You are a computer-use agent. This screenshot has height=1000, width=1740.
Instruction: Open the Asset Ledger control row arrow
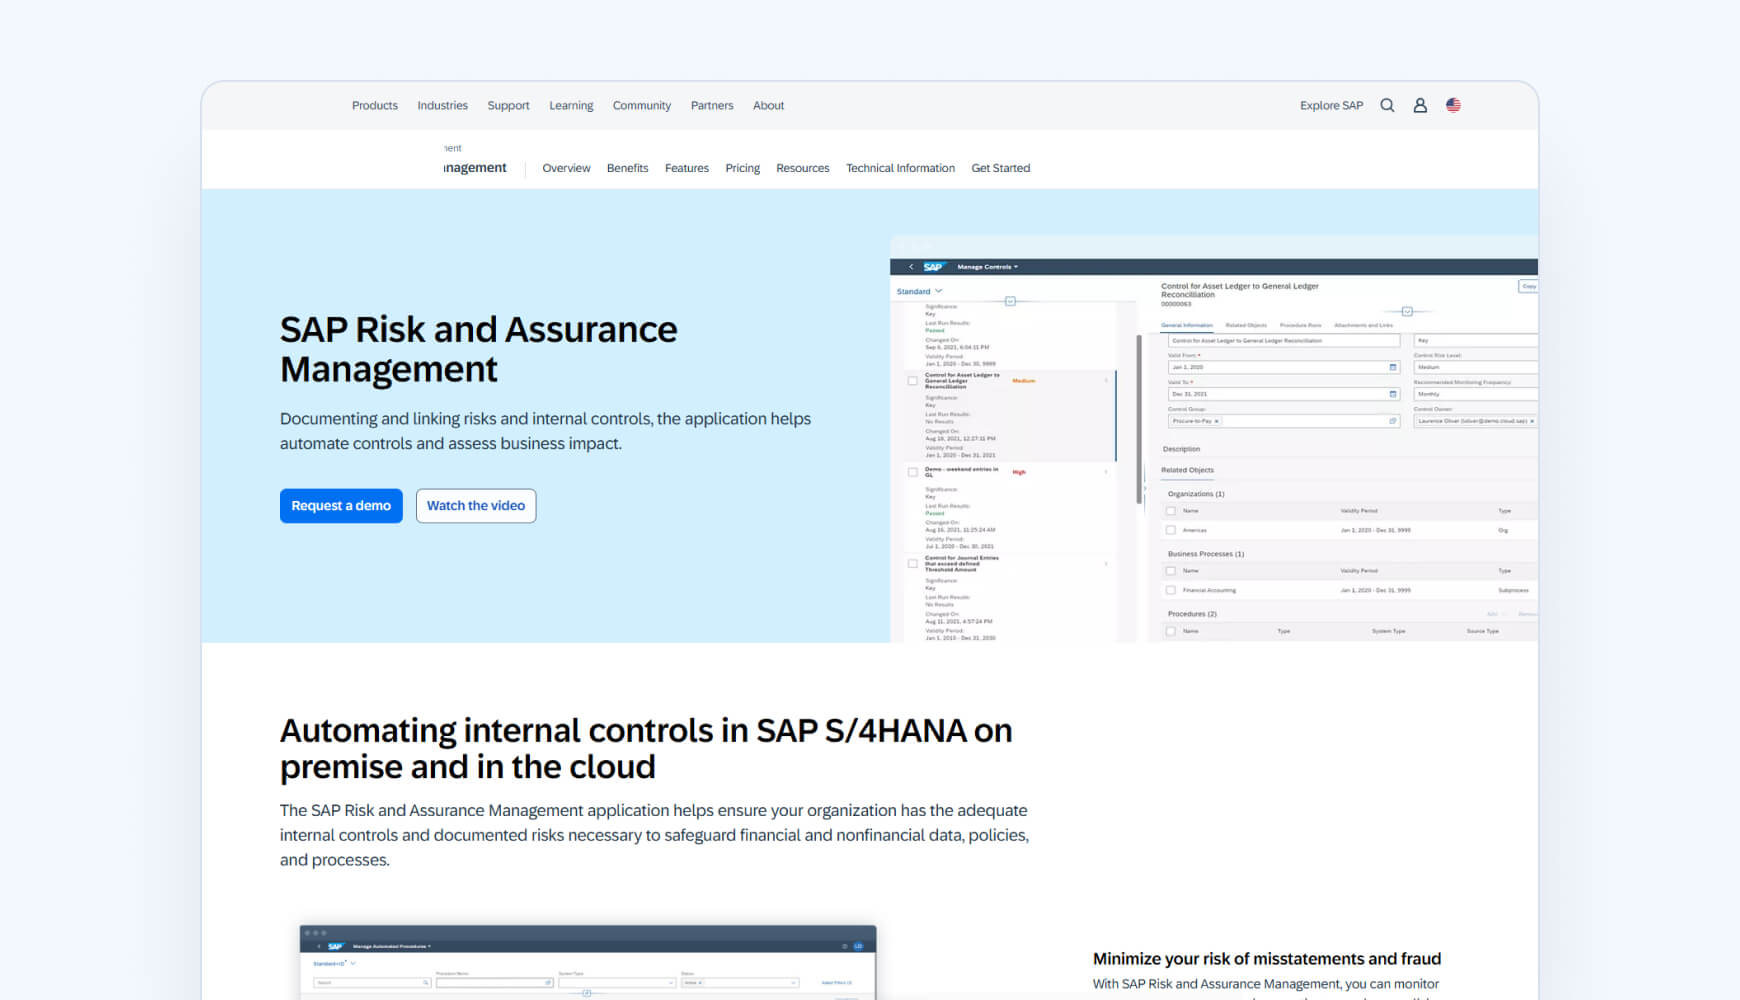(x=1106, y=380)
